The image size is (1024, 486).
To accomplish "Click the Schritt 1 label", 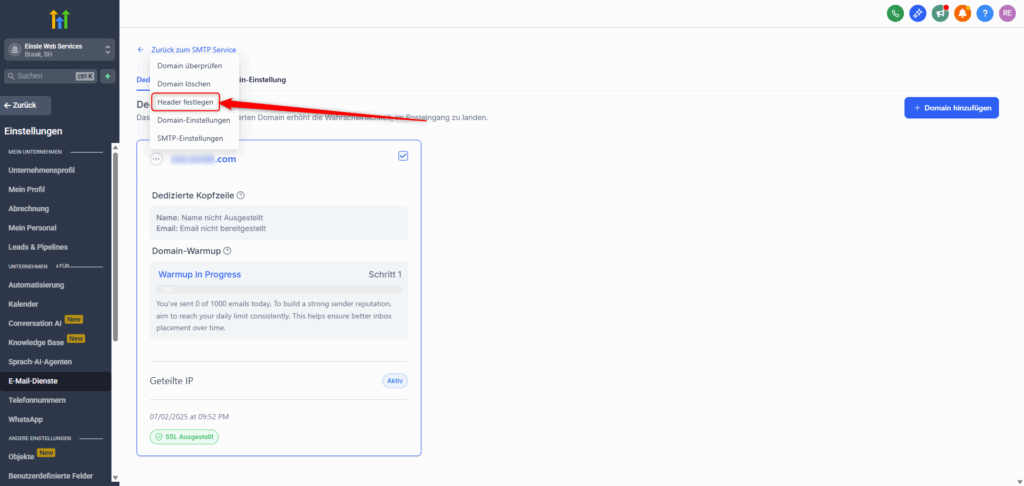I will pyautogui.click(x=385, y=274).
